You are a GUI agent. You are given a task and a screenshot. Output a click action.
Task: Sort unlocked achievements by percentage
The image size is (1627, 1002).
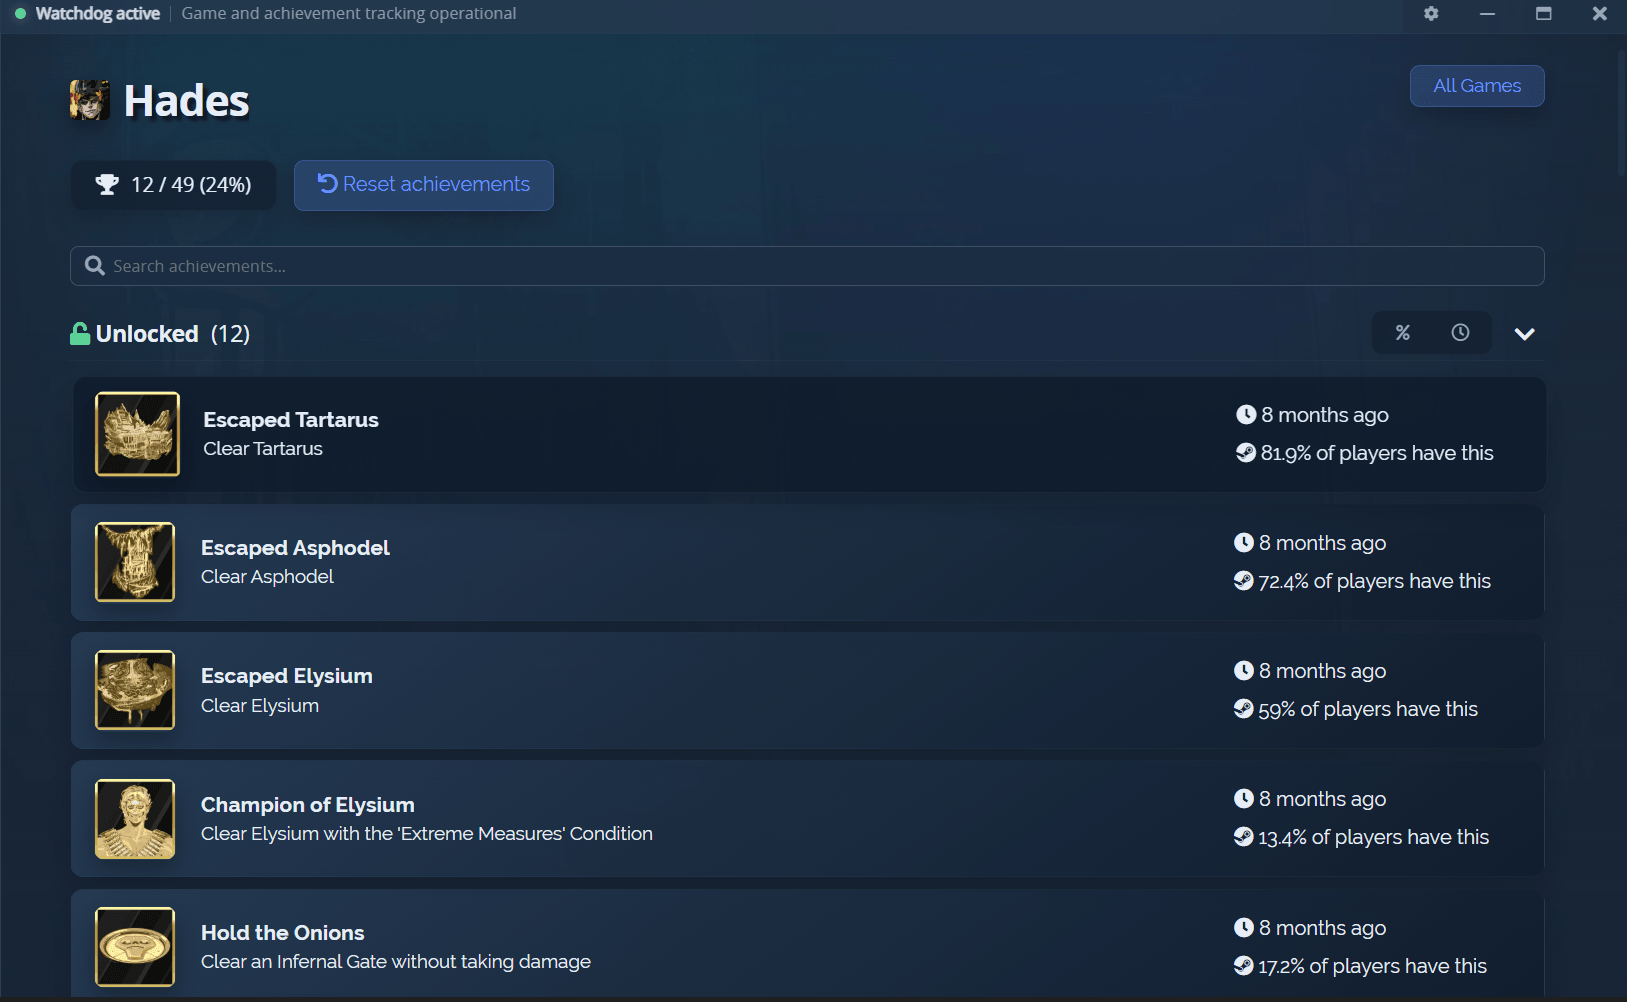point(1403,333)
